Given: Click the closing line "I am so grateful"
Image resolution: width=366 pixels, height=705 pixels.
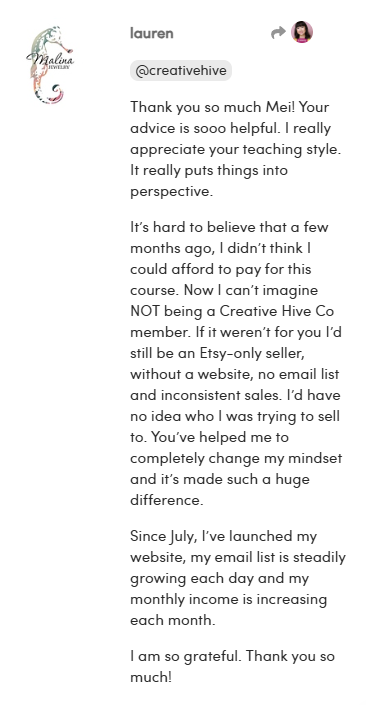Looking at the screenshot, I should 232,666.
